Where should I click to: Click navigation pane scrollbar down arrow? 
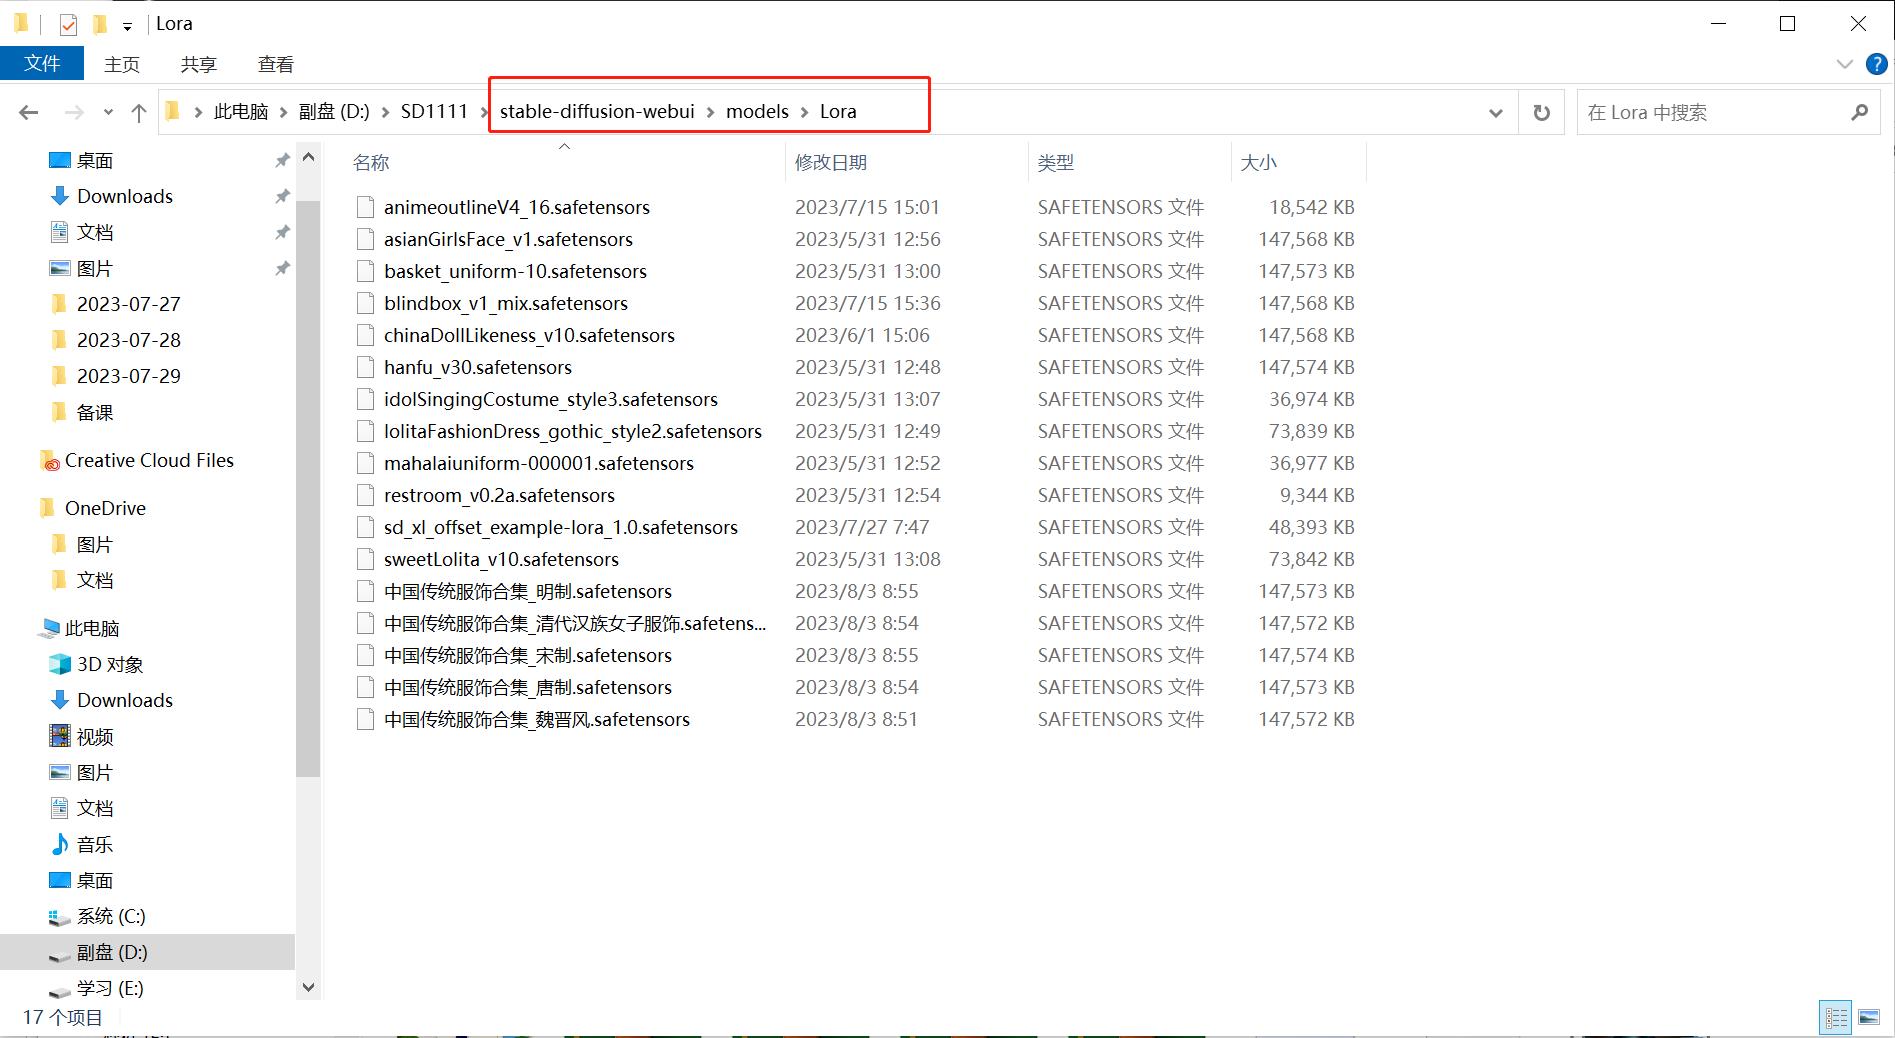pos(308,987)
